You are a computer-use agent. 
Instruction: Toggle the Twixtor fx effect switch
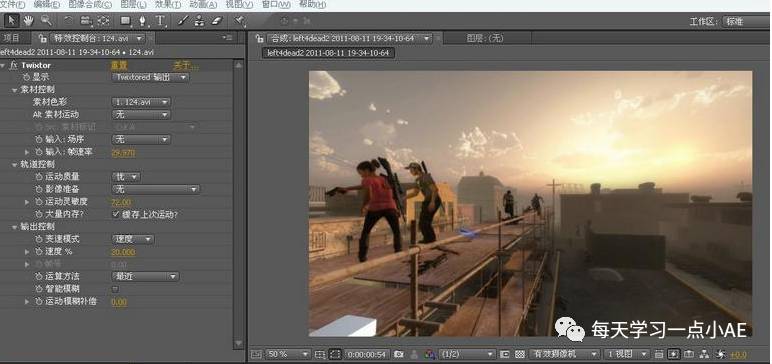click(x=14, y=65)
